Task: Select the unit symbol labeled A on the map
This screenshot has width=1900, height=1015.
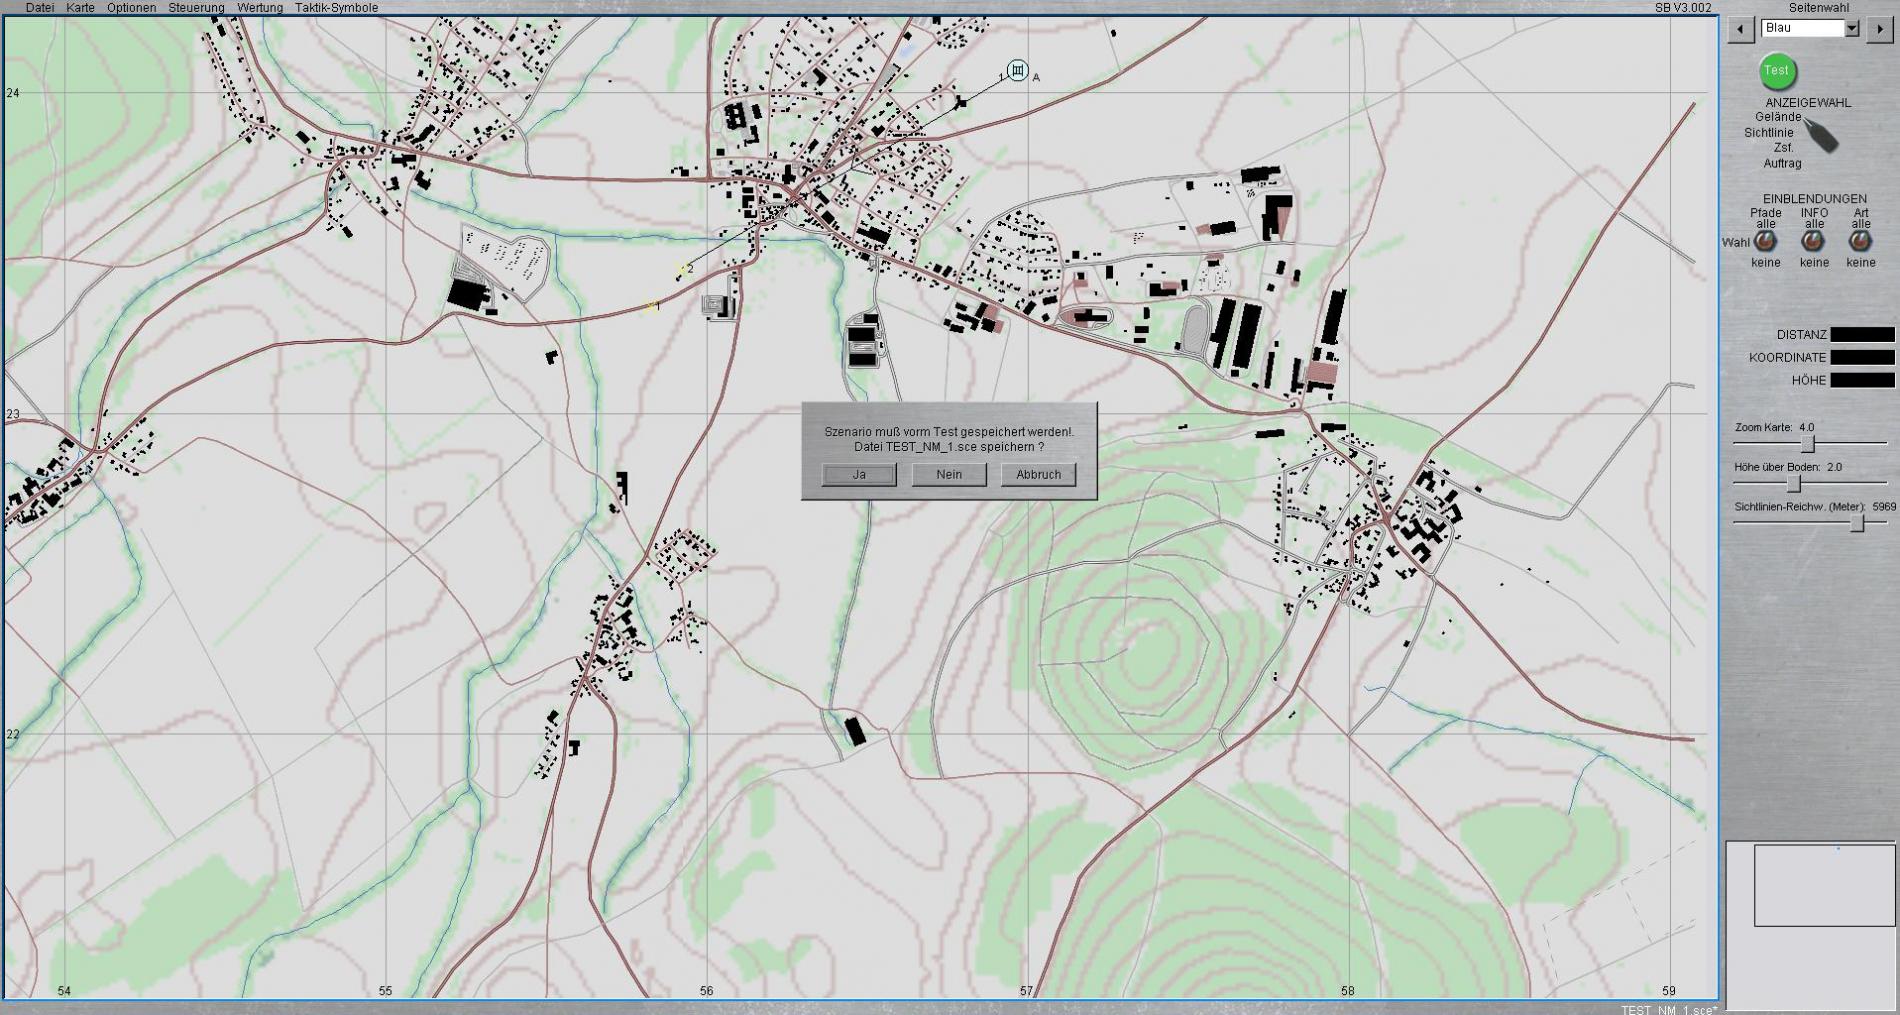Action: coord(1017,70)
